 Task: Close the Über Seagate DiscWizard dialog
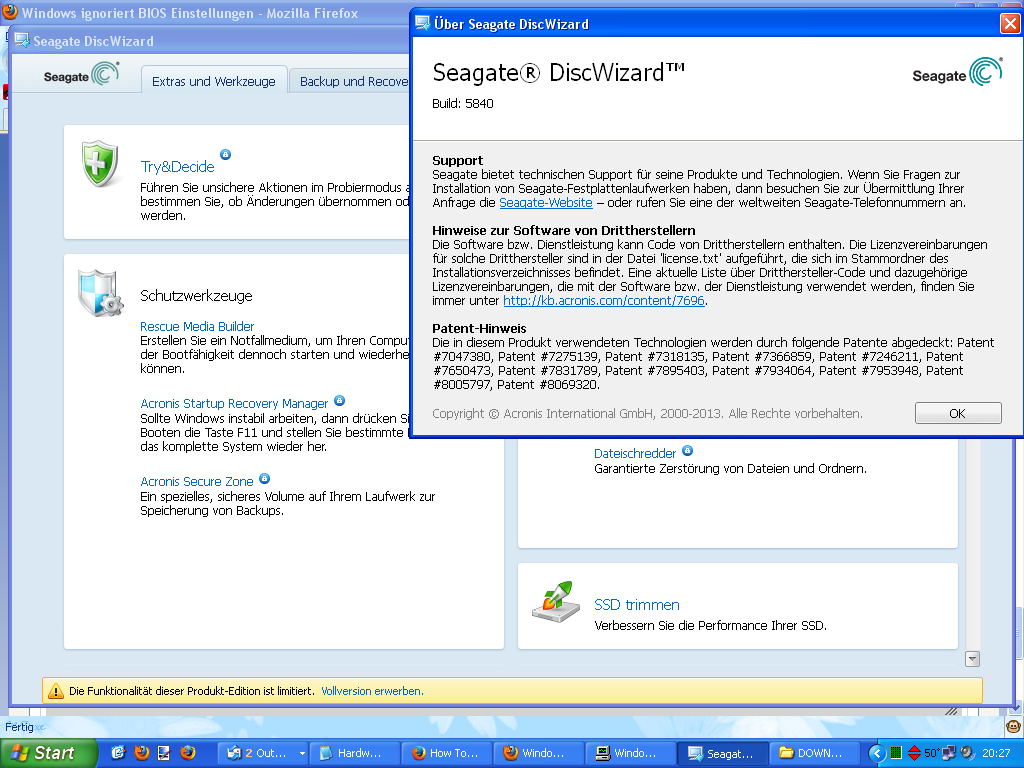pyautogui.click(x=1010, y=24)
